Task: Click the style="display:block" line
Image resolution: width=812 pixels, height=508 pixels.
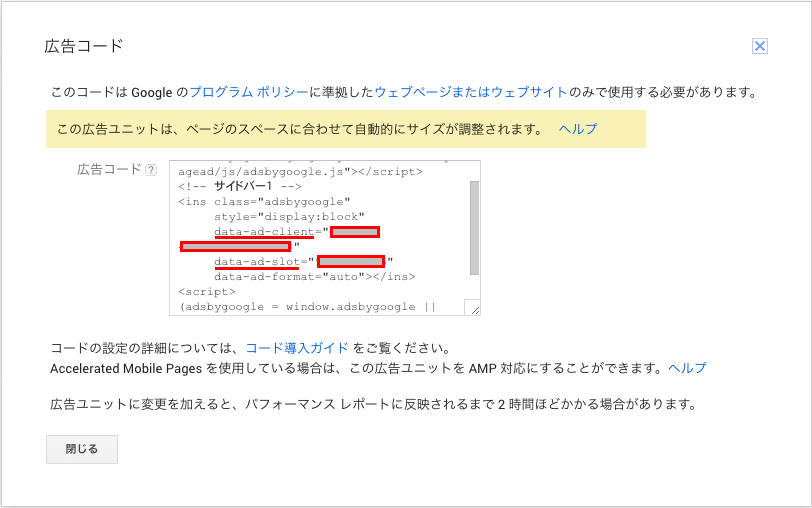Action: point(289,217)
